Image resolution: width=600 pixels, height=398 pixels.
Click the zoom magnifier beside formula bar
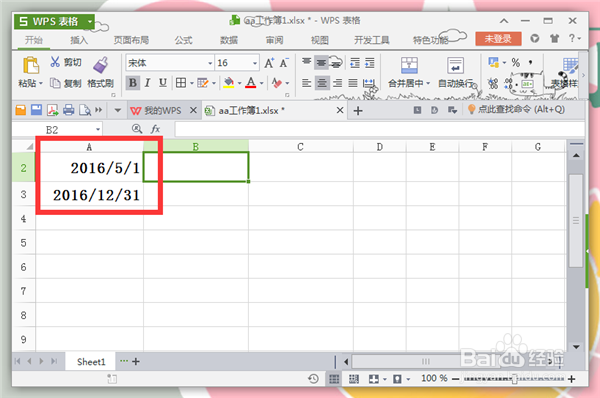(x=137, y=129)
